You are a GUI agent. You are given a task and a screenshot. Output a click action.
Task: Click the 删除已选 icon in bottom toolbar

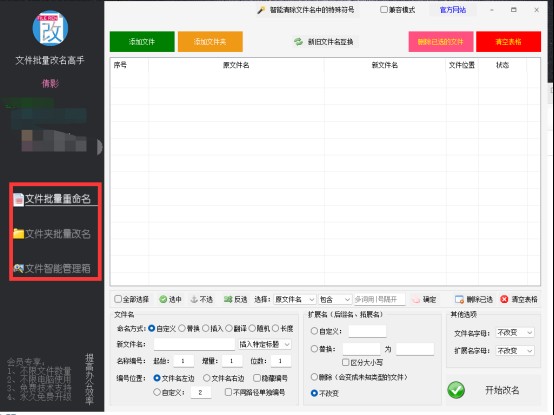click(x=459, y=300)
